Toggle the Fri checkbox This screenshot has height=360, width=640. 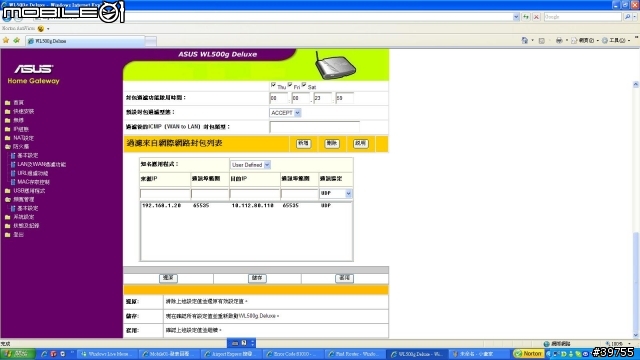[290, 85]
